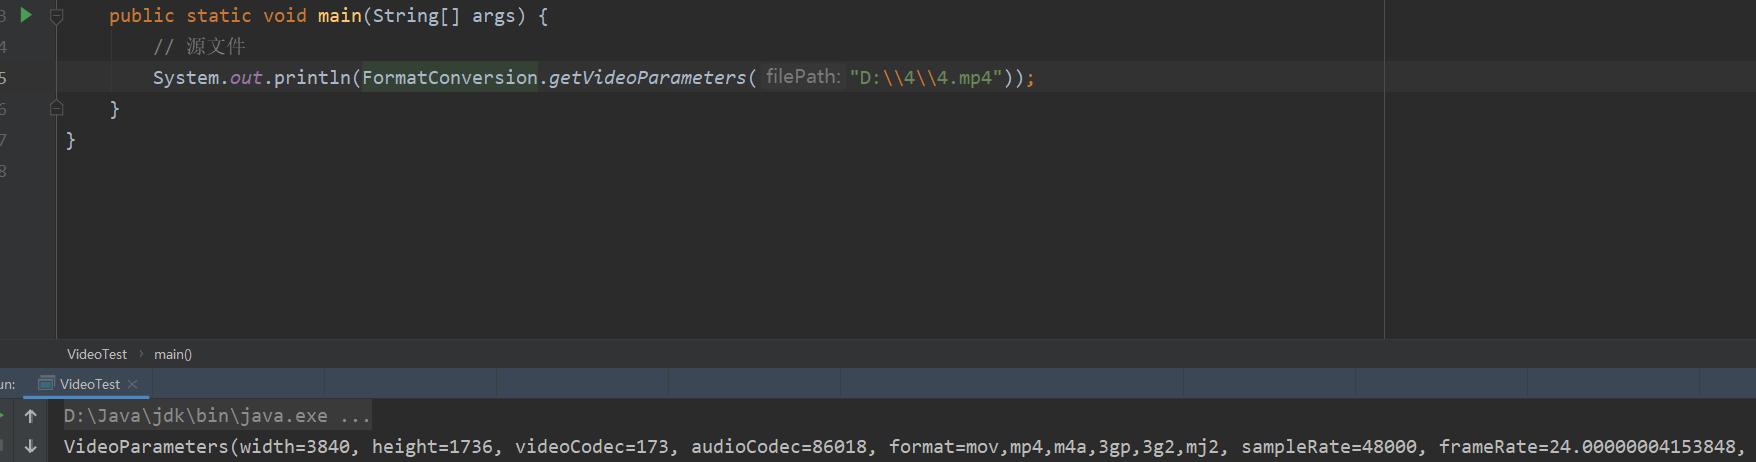Click the "D:\\4\\4.mp4" string literal
Screen dimensions: 1756x462
(926, 77)
